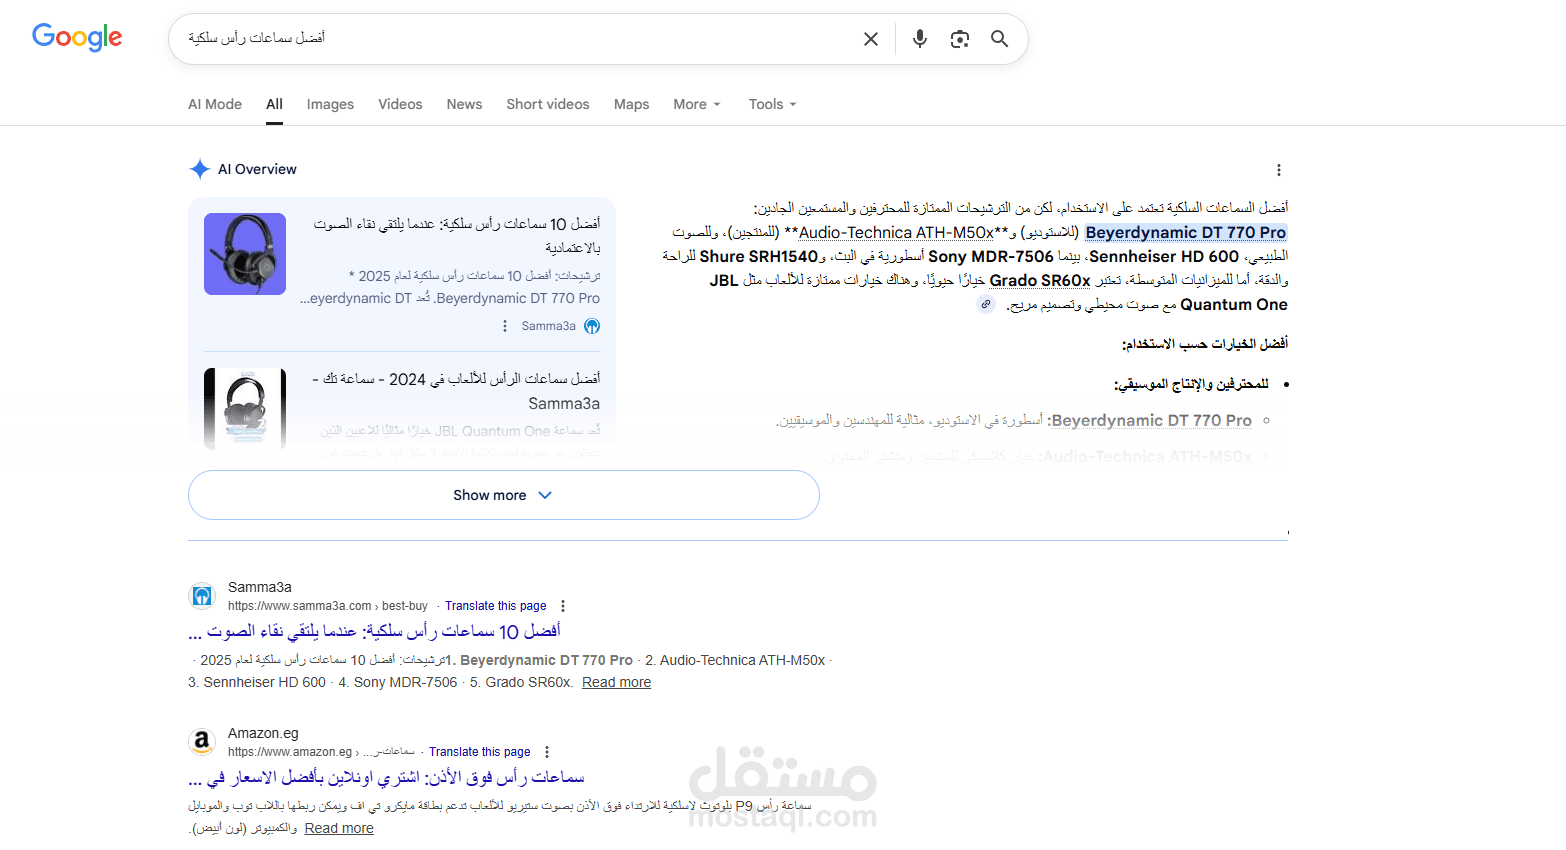Switch to Maps tab
1566x850 pixels.
[x=631, y=104]
